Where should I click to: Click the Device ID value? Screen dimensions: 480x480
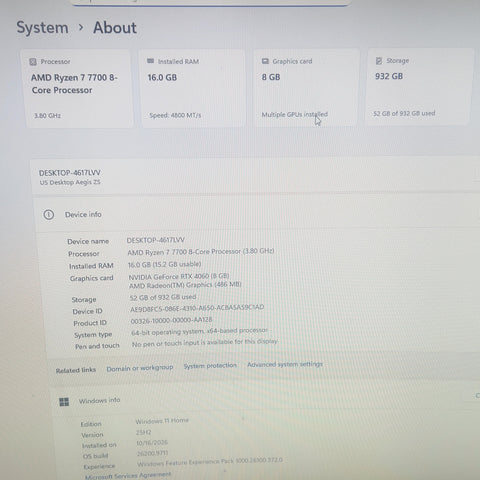point(197,308)
